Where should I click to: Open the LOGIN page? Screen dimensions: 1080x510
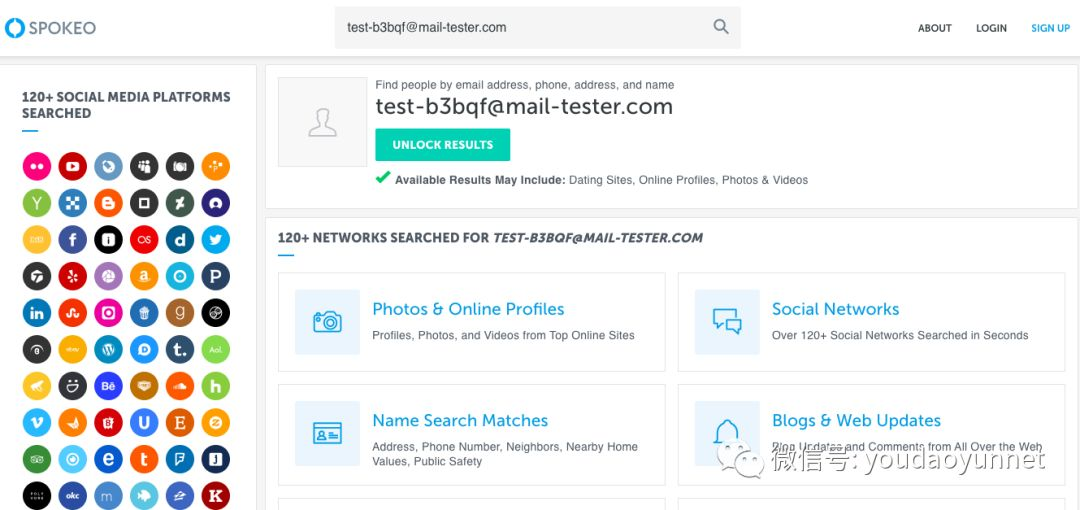pyautogui.click(x=991, y=28)
